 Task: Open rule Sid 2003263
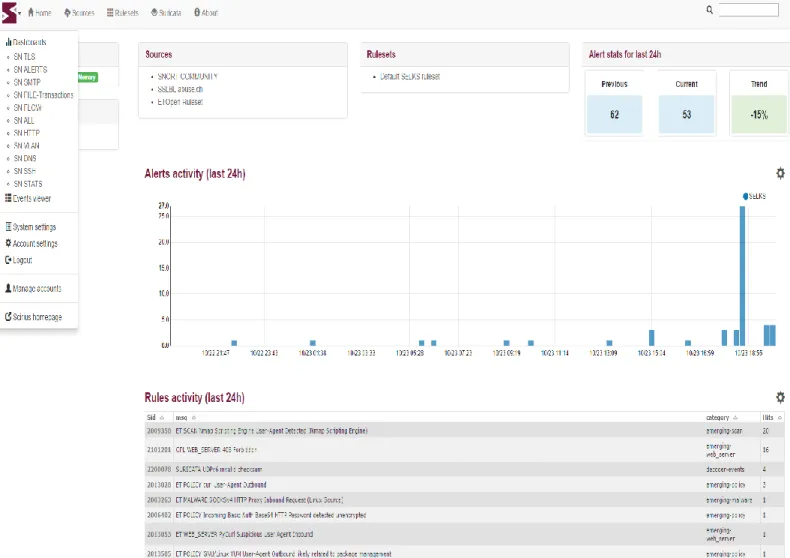159,500
